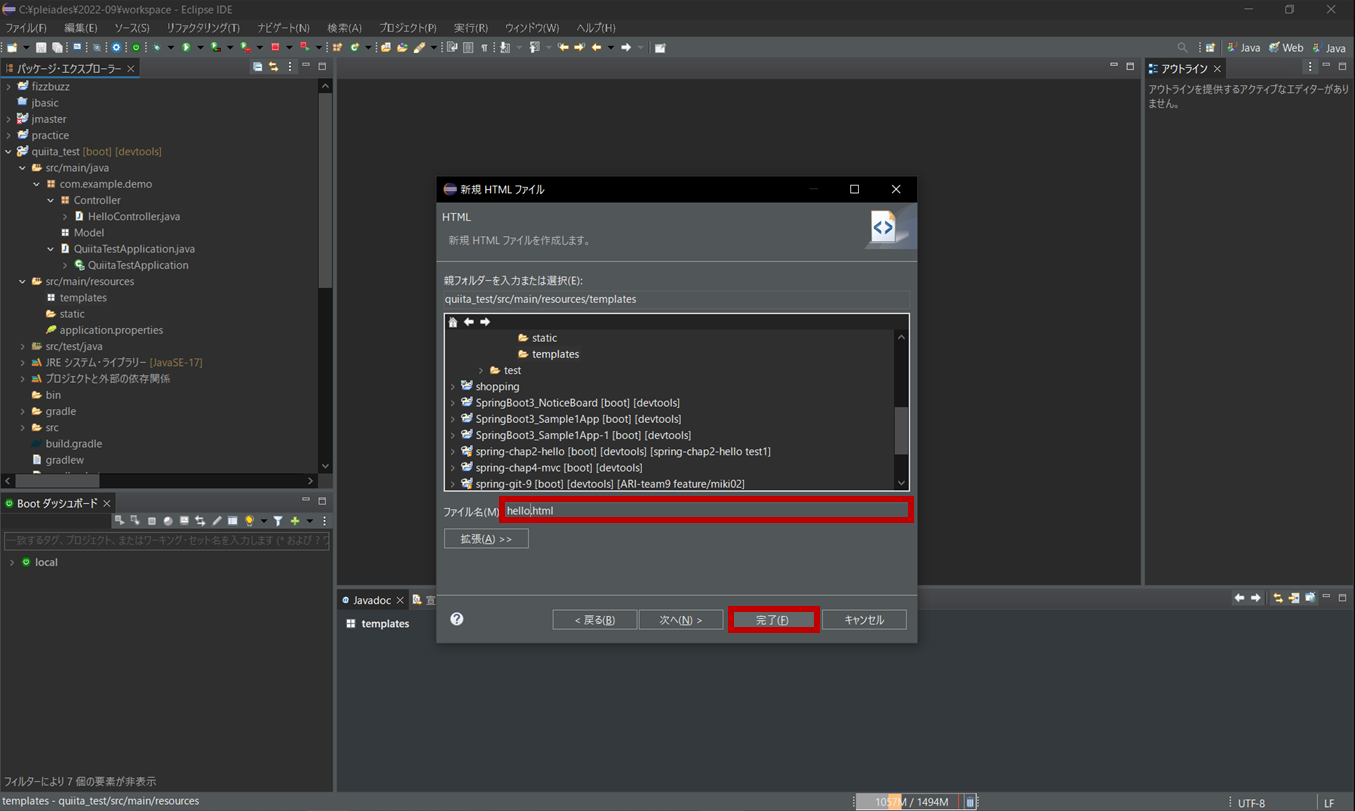Open dropdown arrow next to green plus icon
Viewport: 1355px width, 811px height.
point(310,521)
